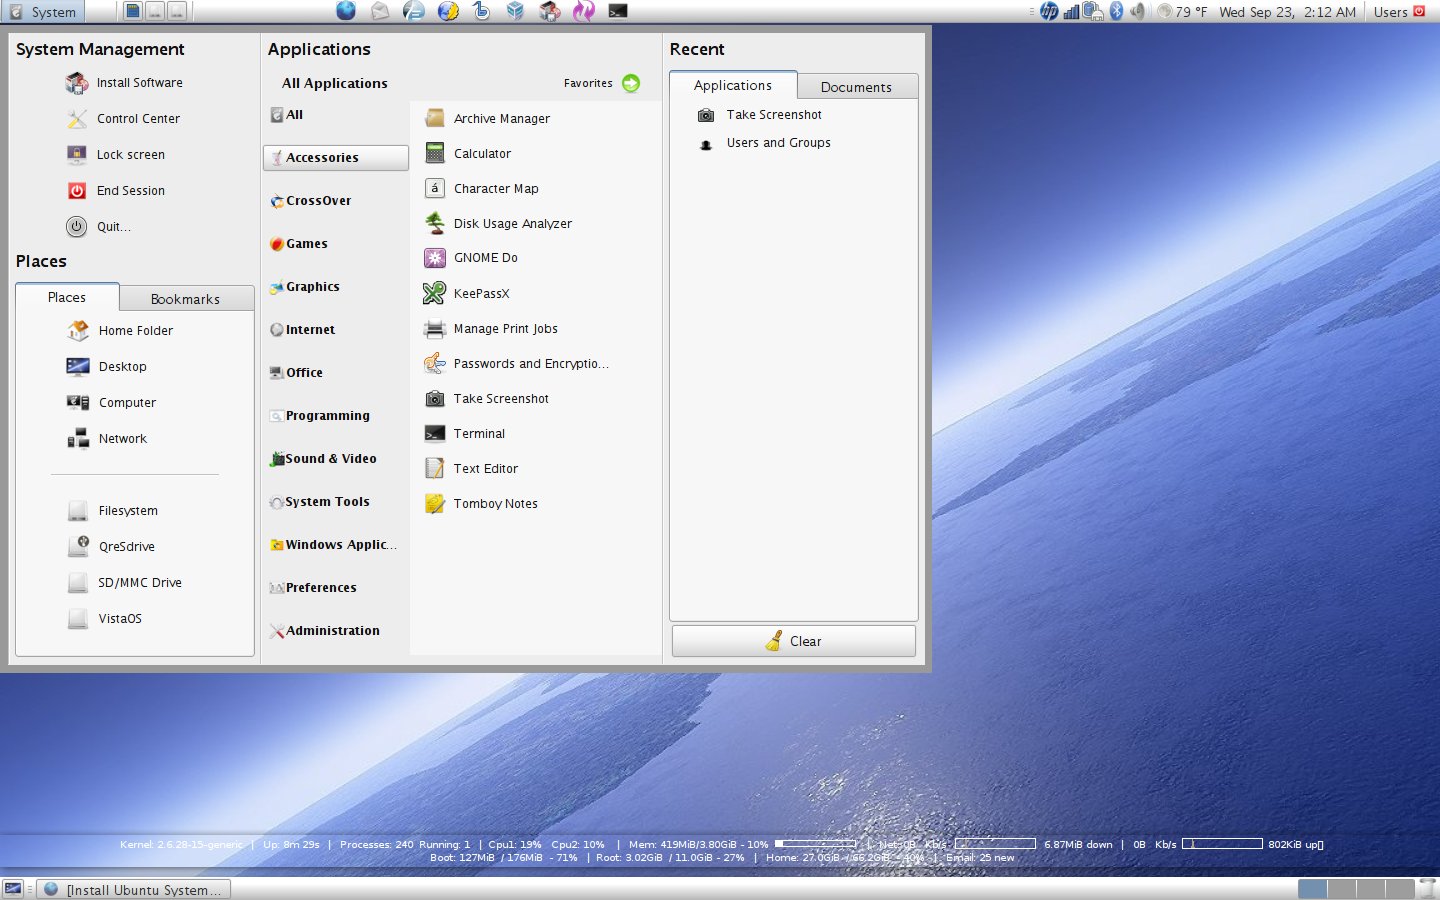1440x900 pixels.
Task: Click the 79 °F weather applet
Action: (1182, 12)
